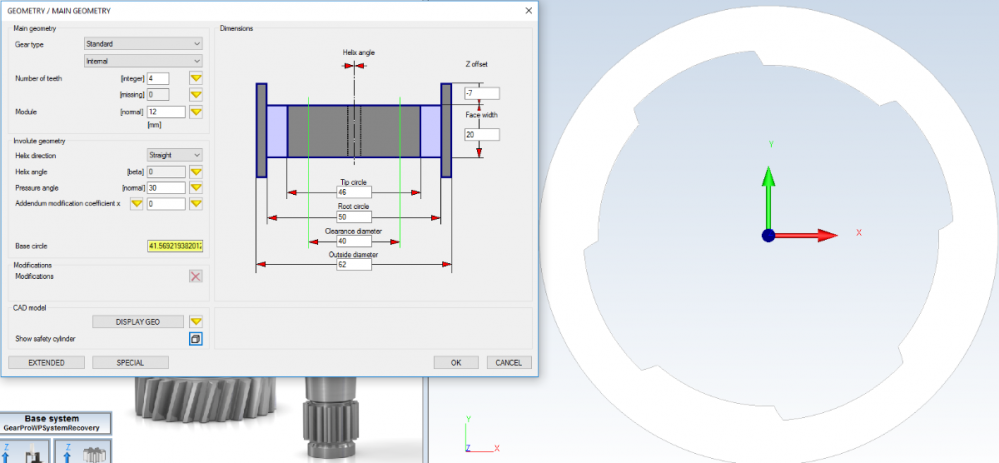999x463 pixels.
Task: Click the 'Show safety cylinder' label
Action: click(45, 339)
